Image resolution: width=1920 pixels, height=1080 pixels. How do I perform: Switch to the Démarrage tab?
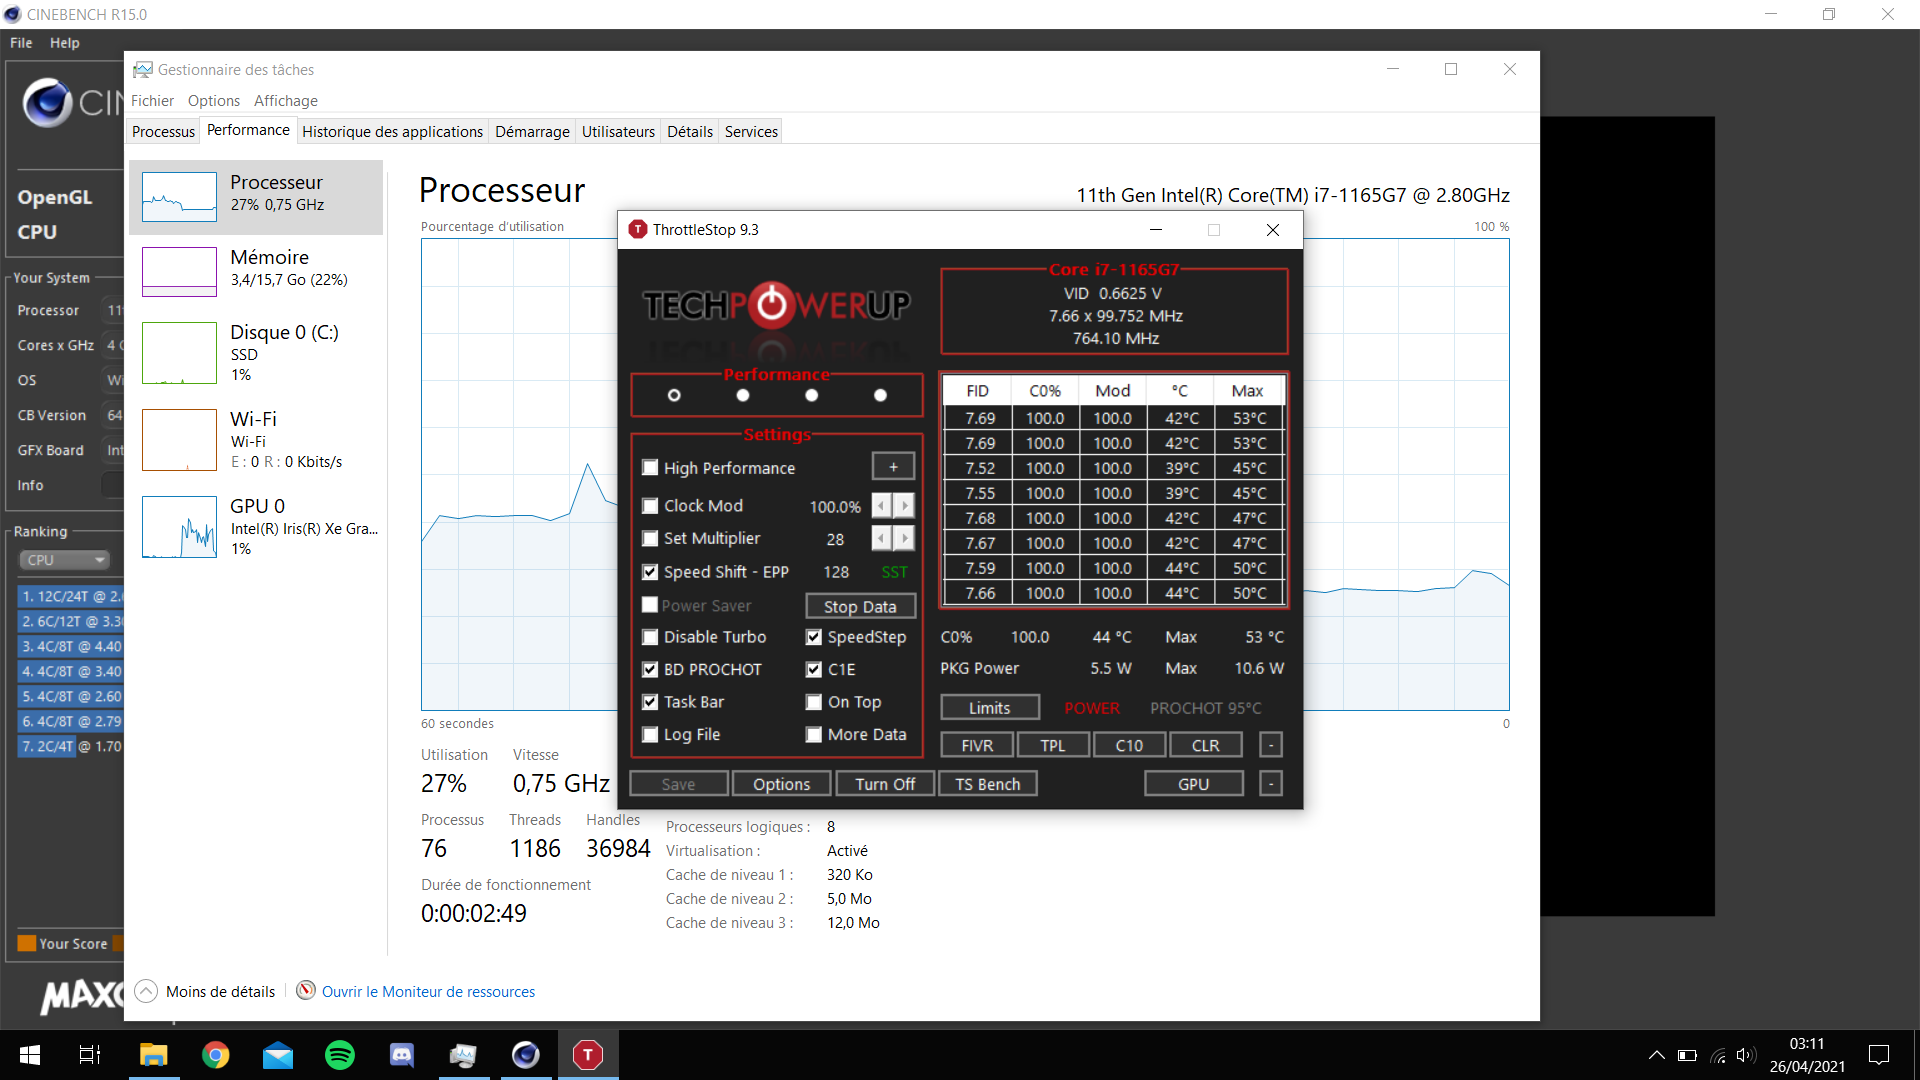[532, 131]
